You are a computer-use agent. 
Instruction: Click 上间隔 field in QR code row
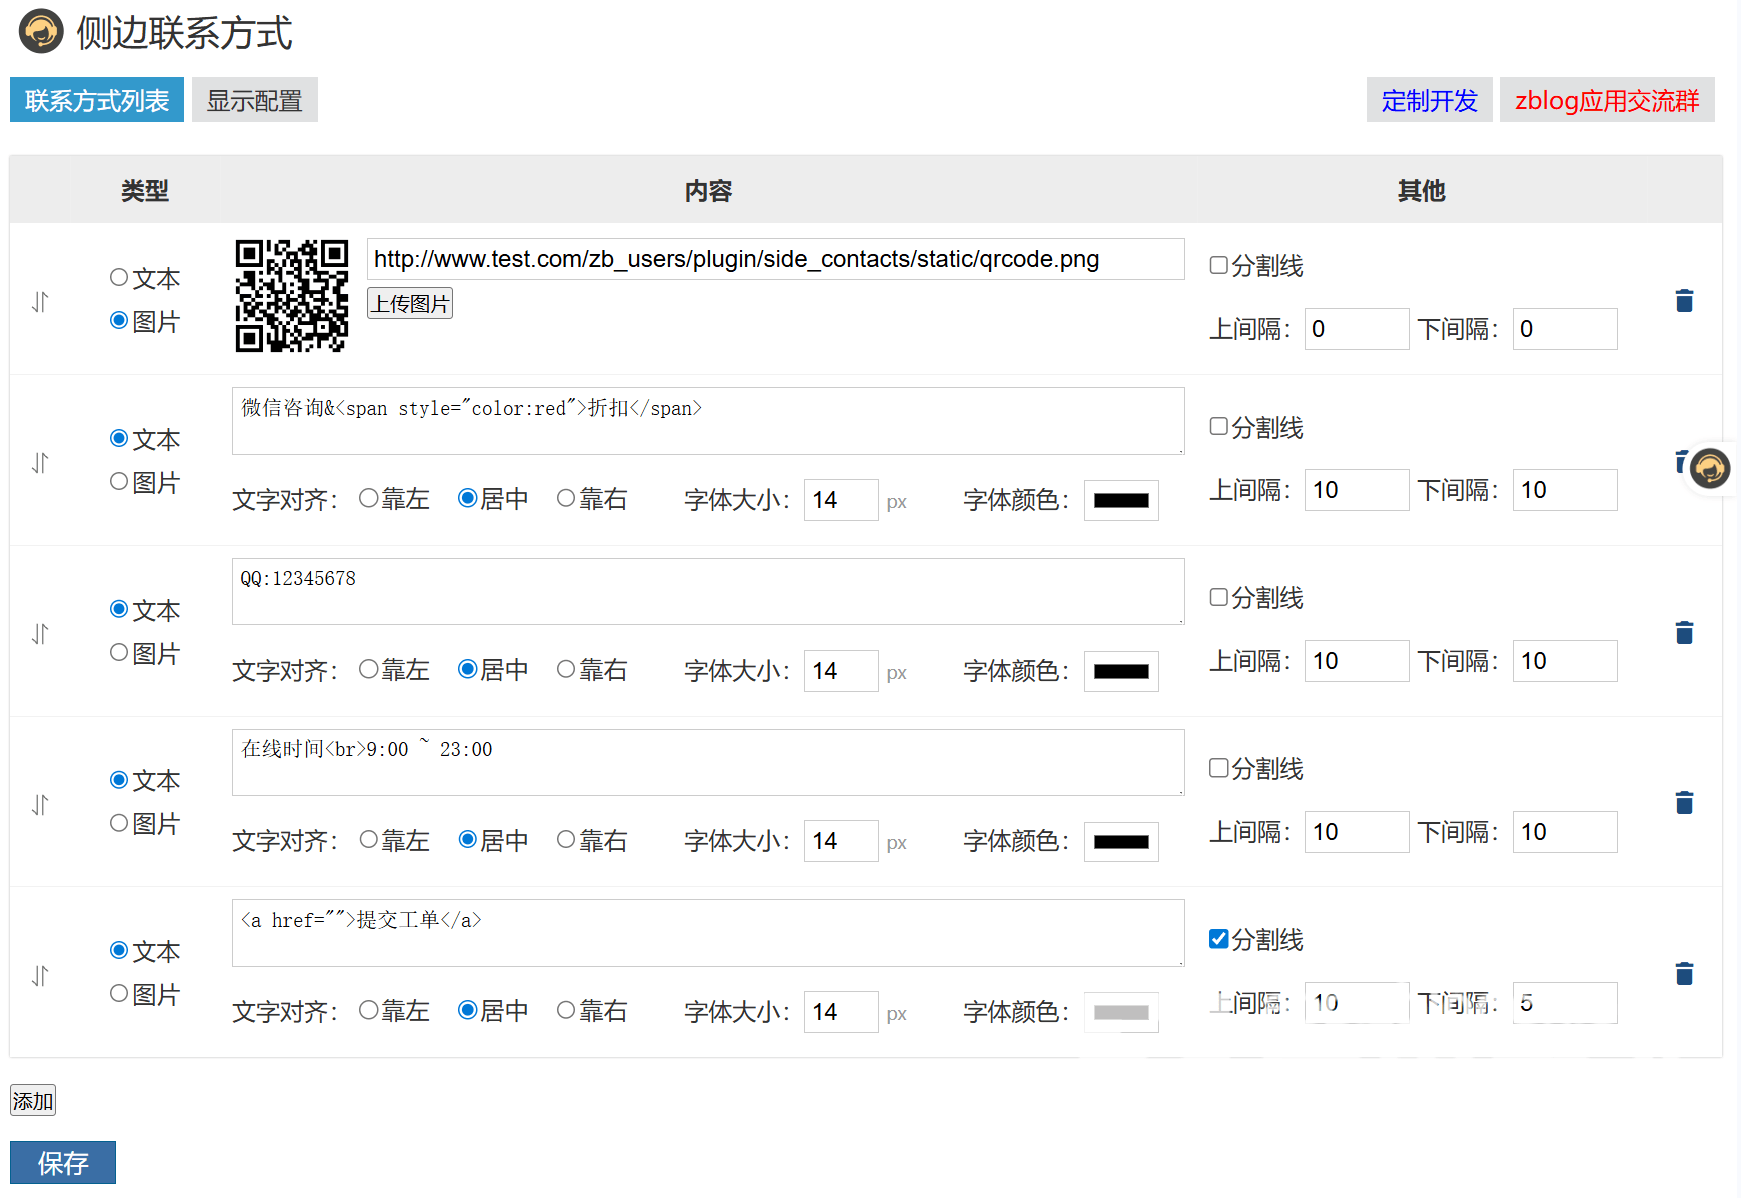(1357, 329)
